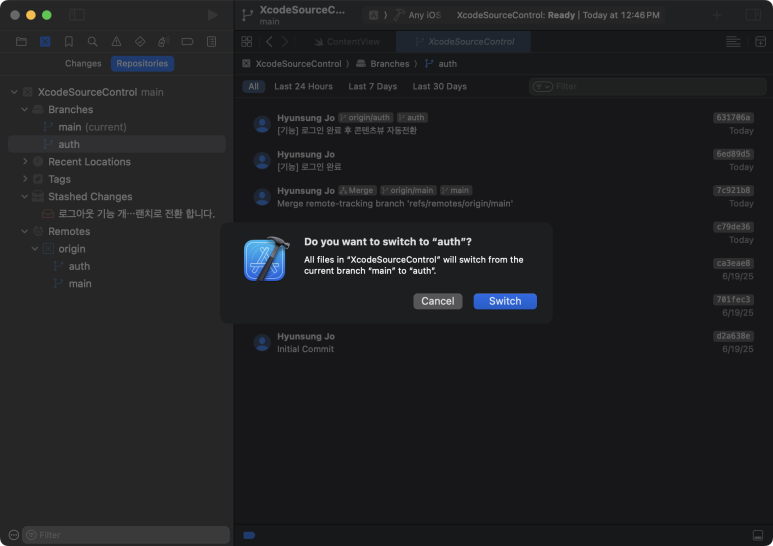Select the local auth branch
773x546 pixels.
(x=117, y=144)
